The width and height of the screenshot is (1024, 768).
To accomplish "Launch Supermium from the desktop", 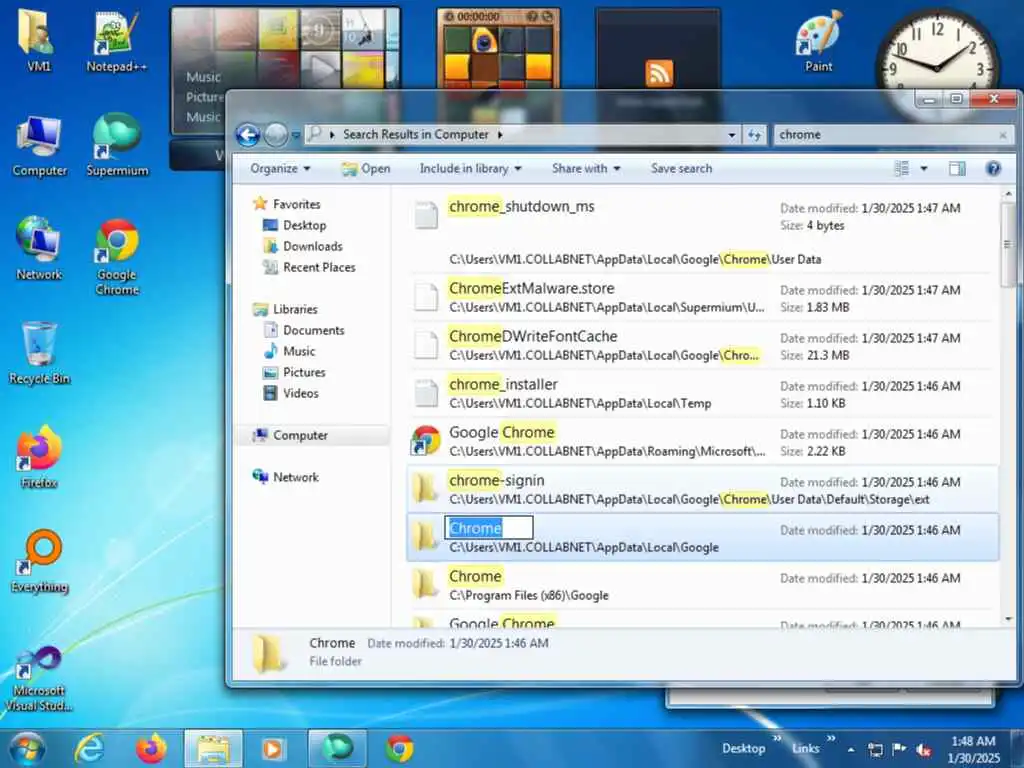I will click(117, 145).
